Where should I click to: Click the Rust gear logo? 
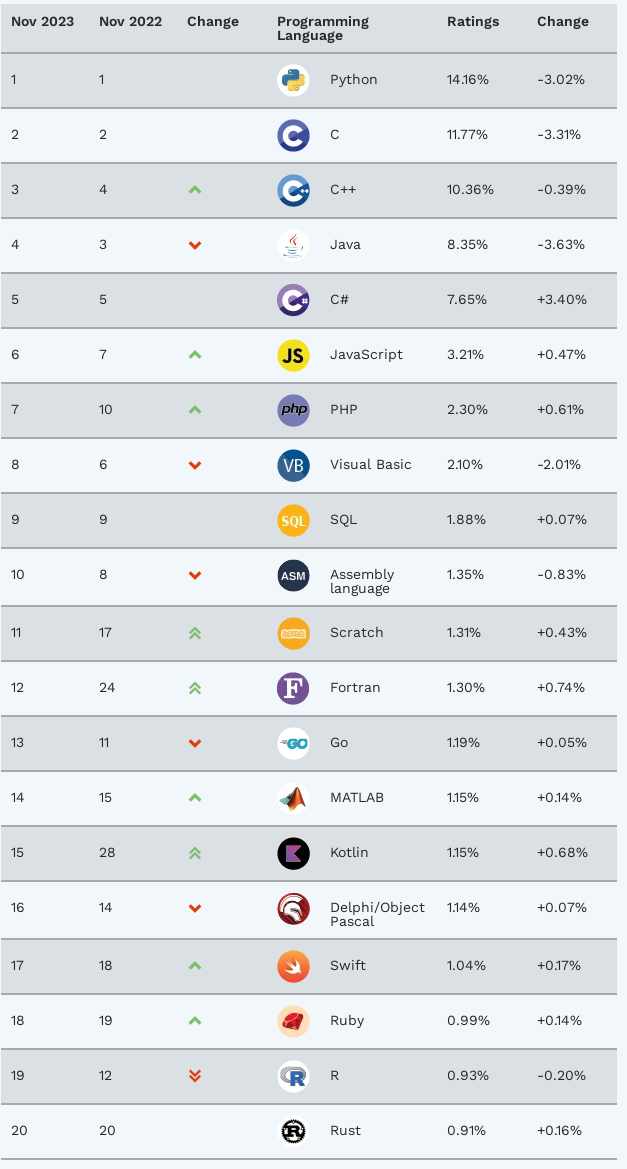(x=293, y=1131)
